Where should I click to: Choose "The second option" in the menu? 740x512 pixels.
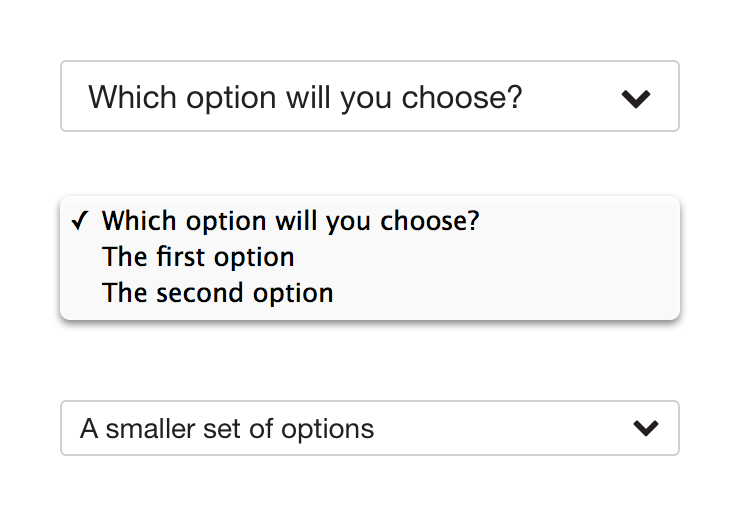pyautogui.click(x=217, y=293)
